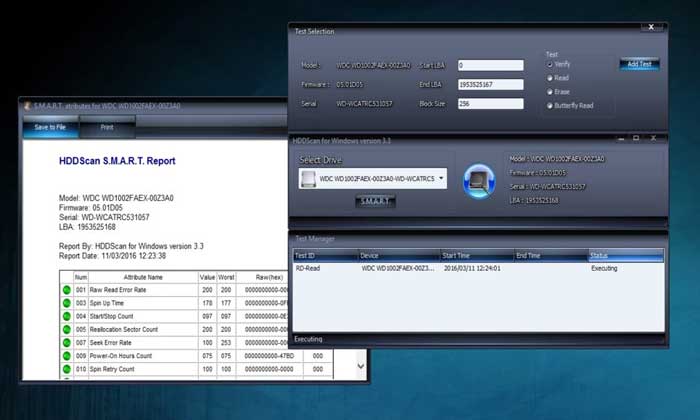Click the round blue test tasks icon

[476, 180]
